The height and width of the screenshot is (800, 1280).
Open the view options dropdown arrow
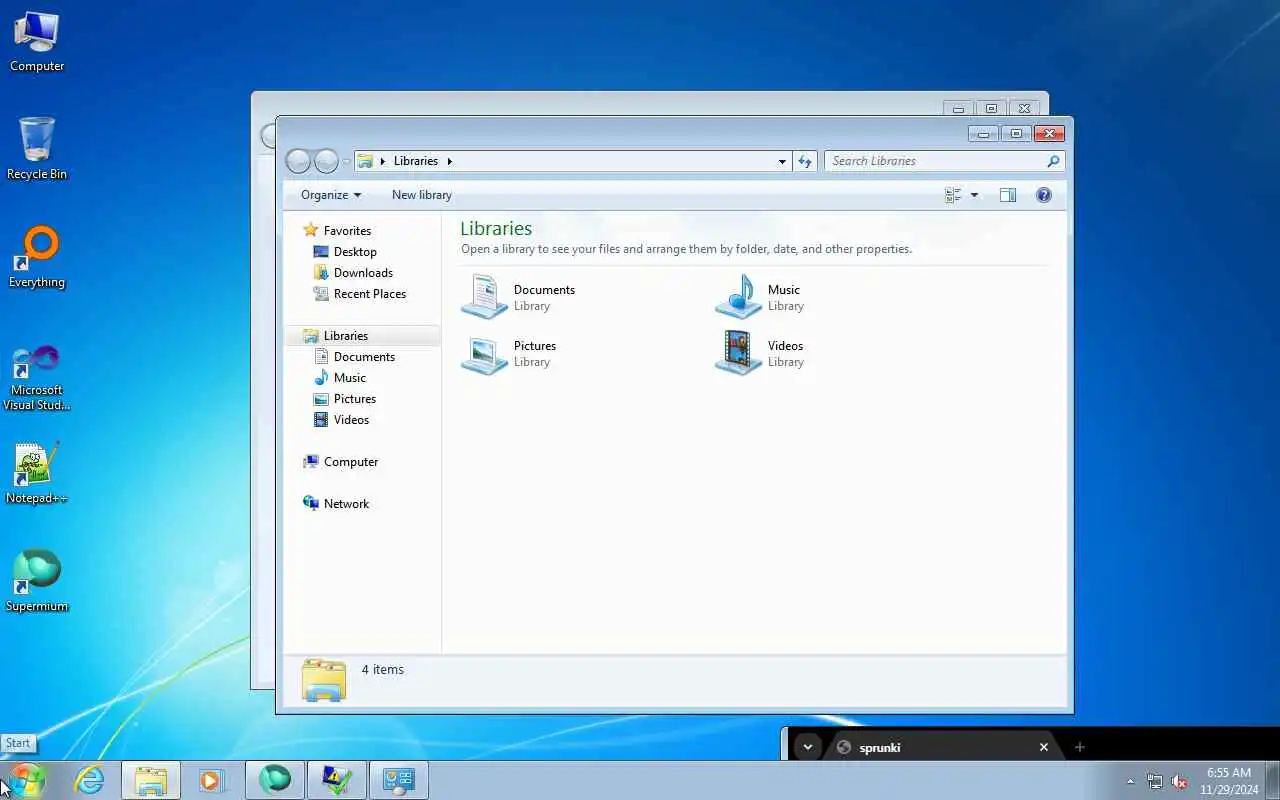(975, 195)
